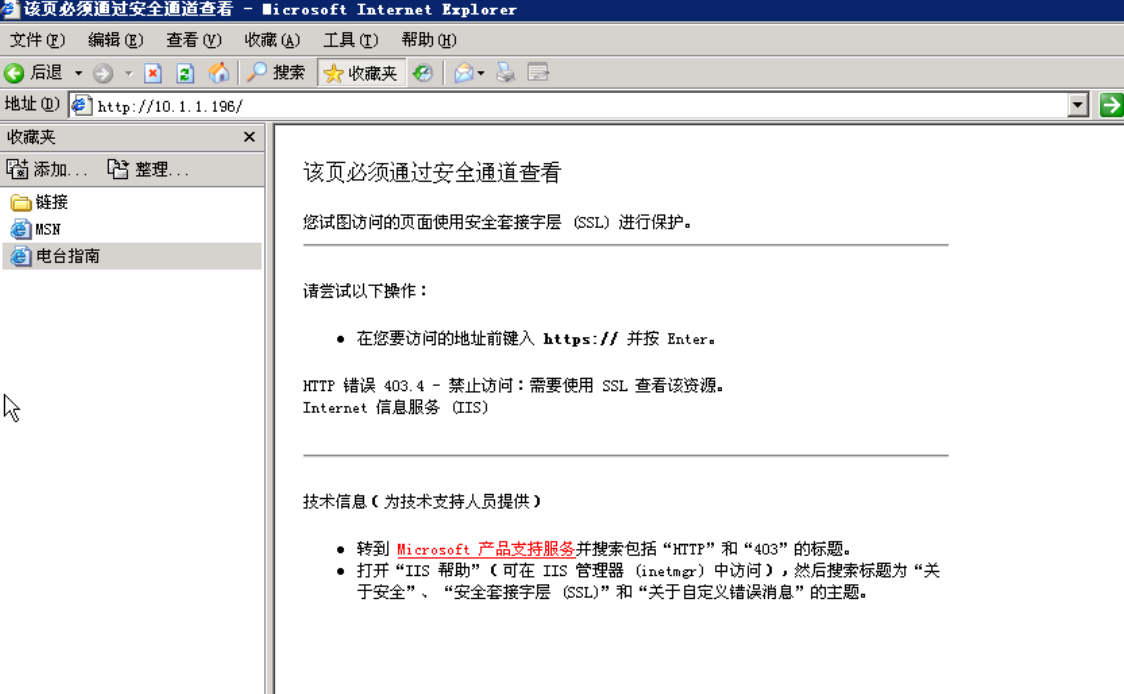Click the bold https:// text
The width and height of the screenshot is (1124, 694).
pyautogui.click(x=580, y=339)
